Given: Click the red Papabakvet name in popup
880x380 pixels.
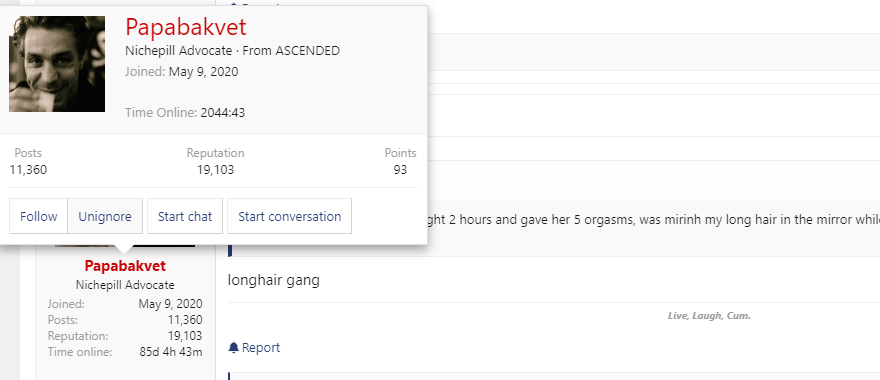Looking at the screenshot, I should pyautogui.click(x=185, y=27).
